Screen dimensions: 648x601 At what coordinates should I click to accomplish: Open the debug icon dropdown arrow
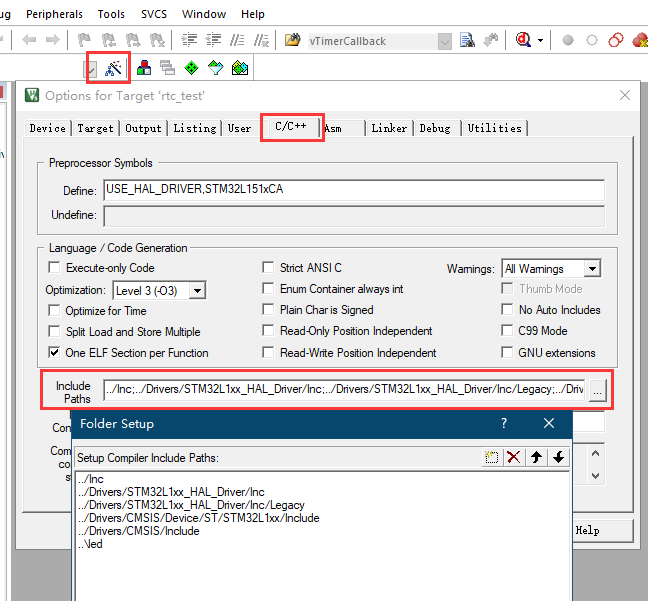[540, 41]
